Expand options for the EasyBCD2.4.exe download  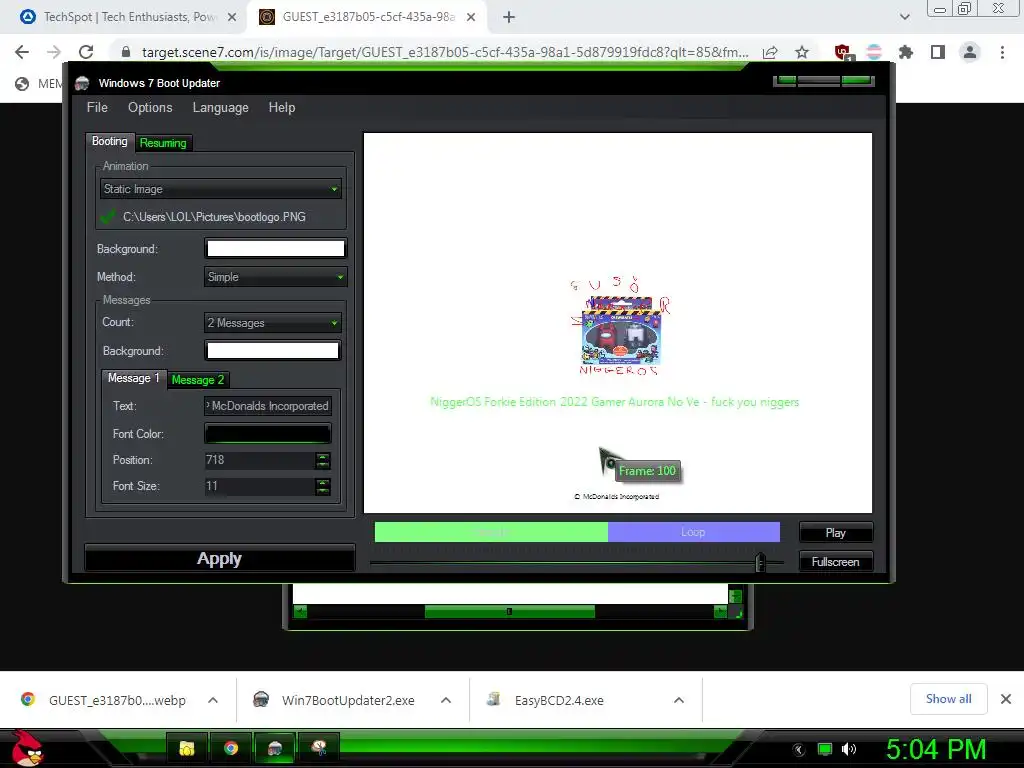[x=679, y=700]
